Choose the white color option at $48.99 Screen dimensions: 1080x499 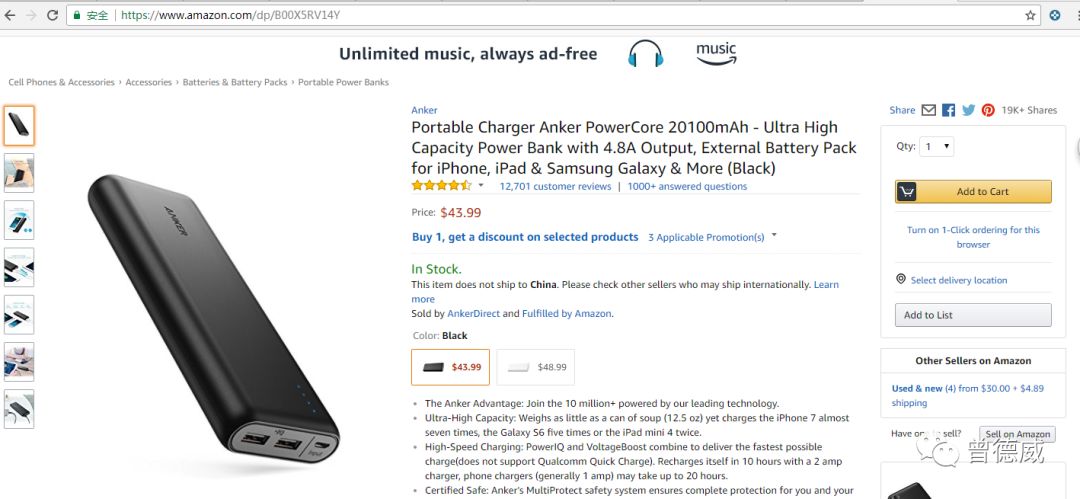coord(536,367)
